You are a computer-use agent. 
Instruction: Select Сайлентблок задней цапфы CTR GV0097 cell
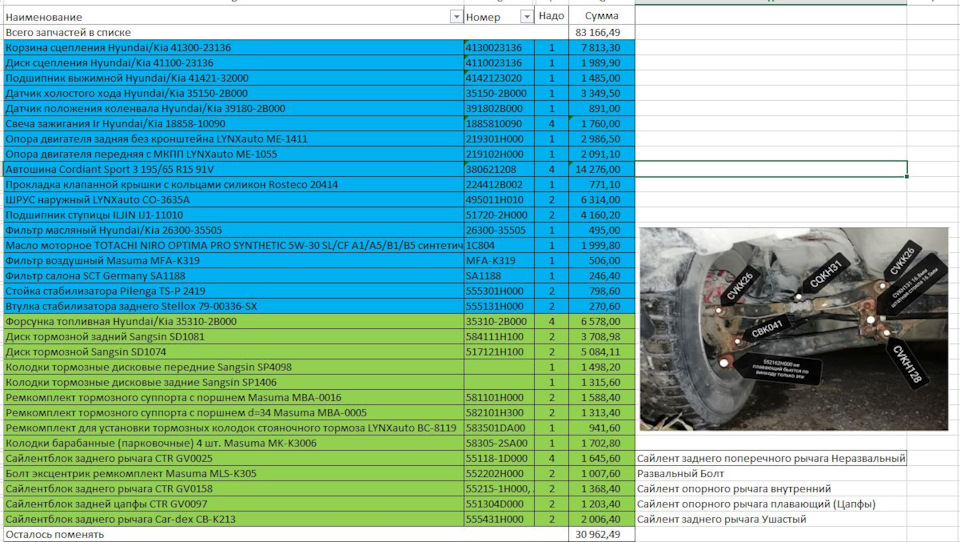click(x=233, y=503)
